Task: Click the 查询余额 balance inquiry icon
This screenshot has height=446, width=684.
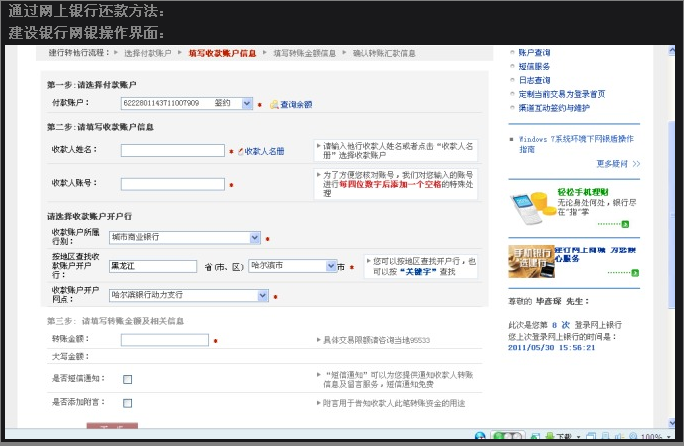Action: pos(274,104)
